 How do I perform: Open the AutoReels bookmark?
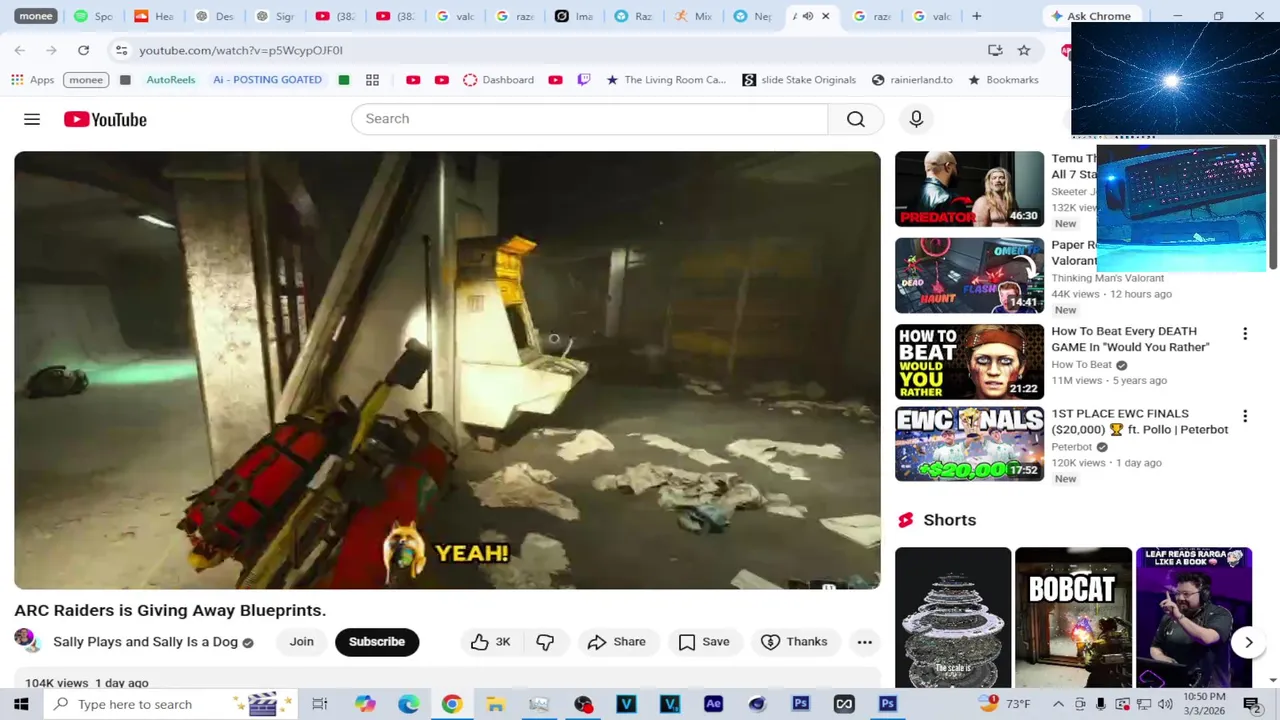[171, 80]
